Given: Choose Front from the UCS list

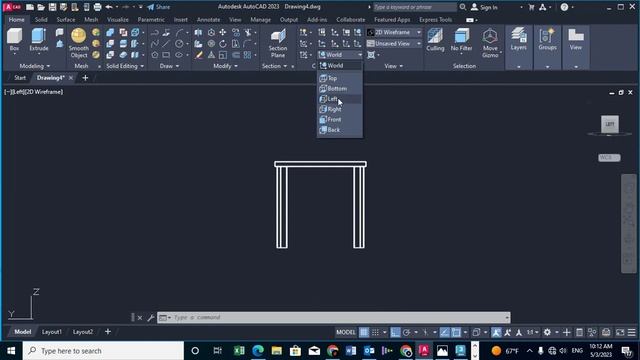Looking at the screenshot, I should pos(340,120).
